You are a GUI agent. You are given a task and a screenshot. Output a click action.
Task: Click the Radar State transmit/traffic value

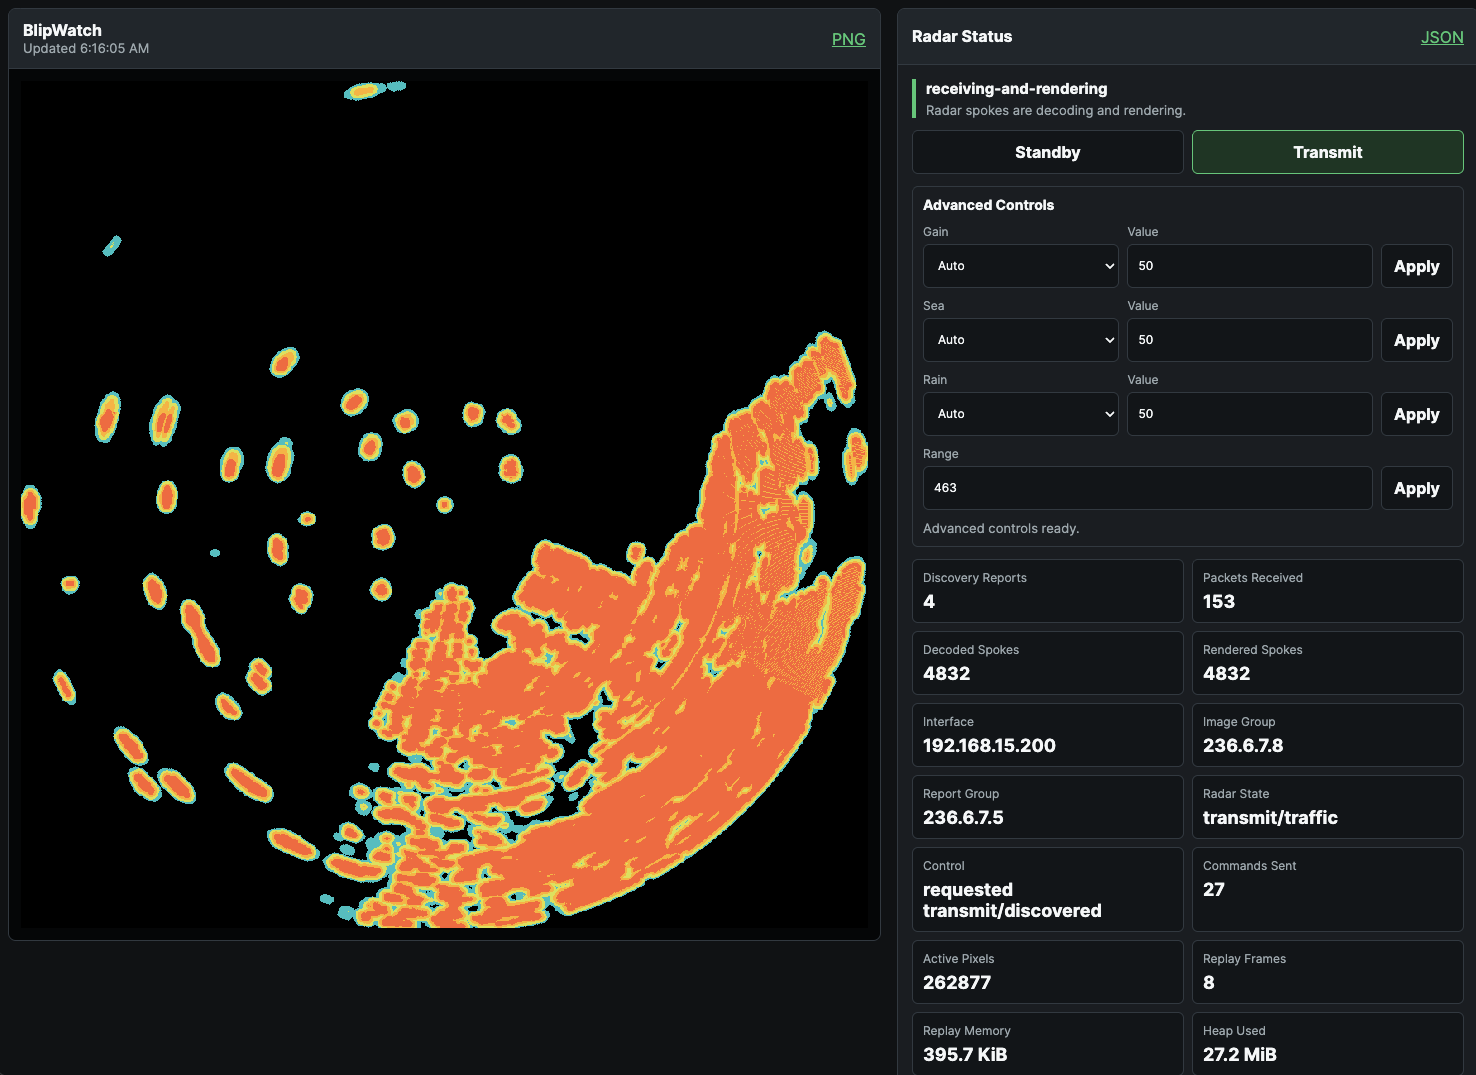(x=1270, y=817)
